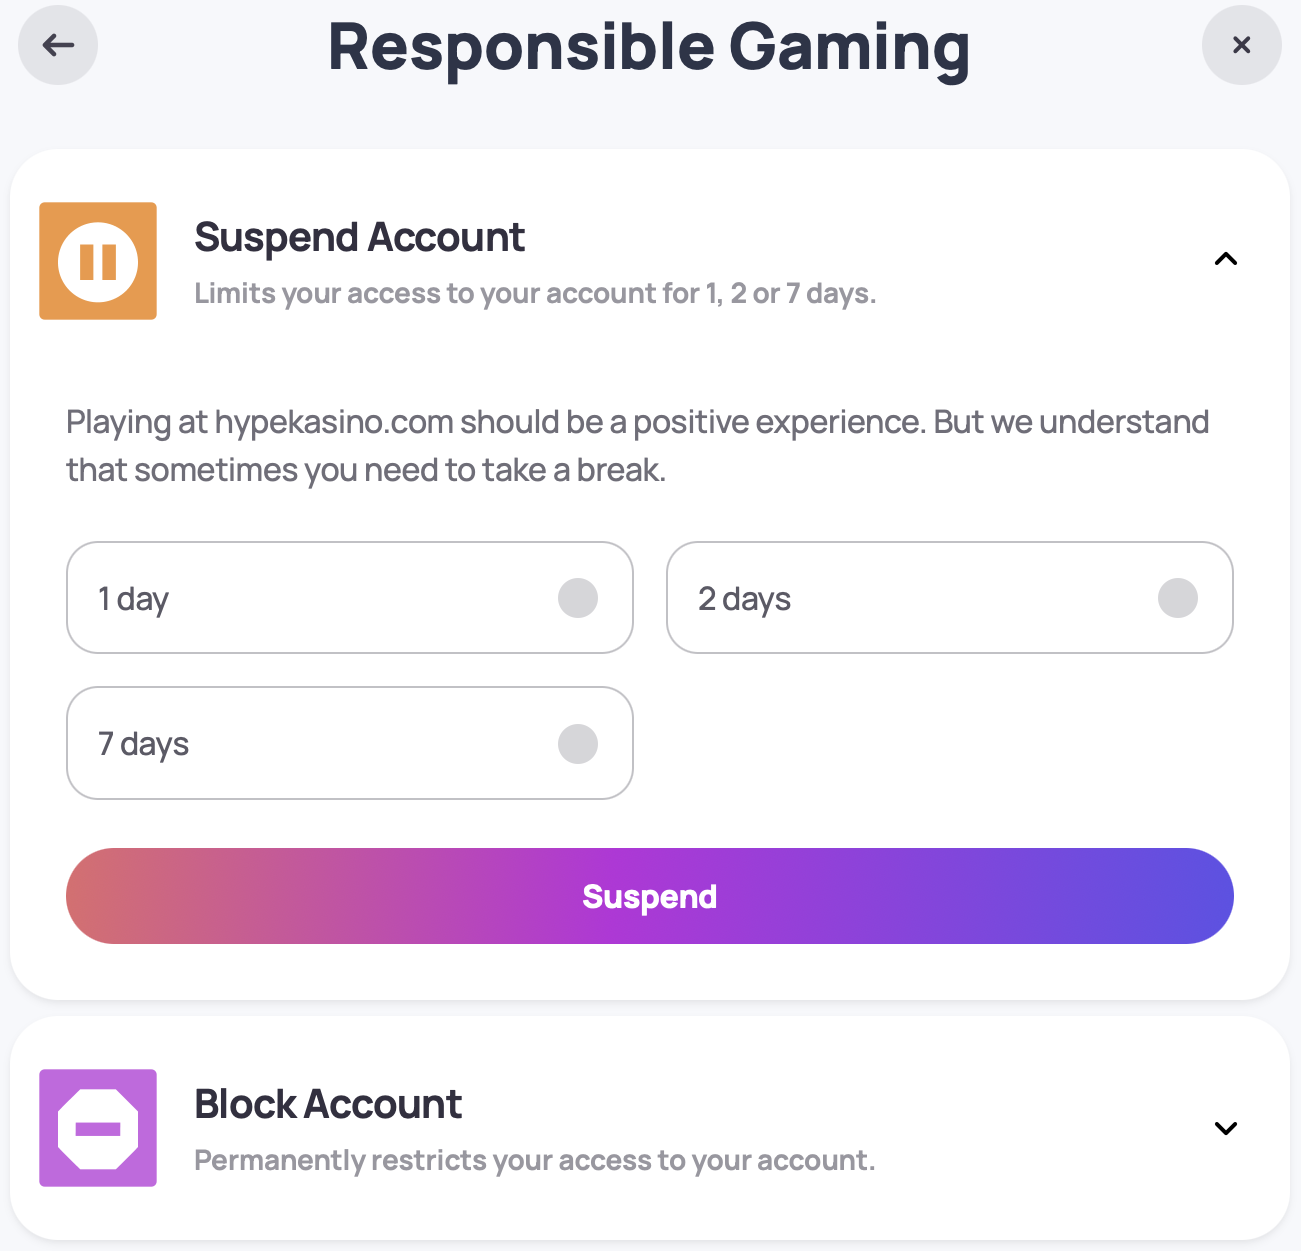
Task: Click the Responsible Gaming page title
Action: pyautogui.click(x=649, y=48)
